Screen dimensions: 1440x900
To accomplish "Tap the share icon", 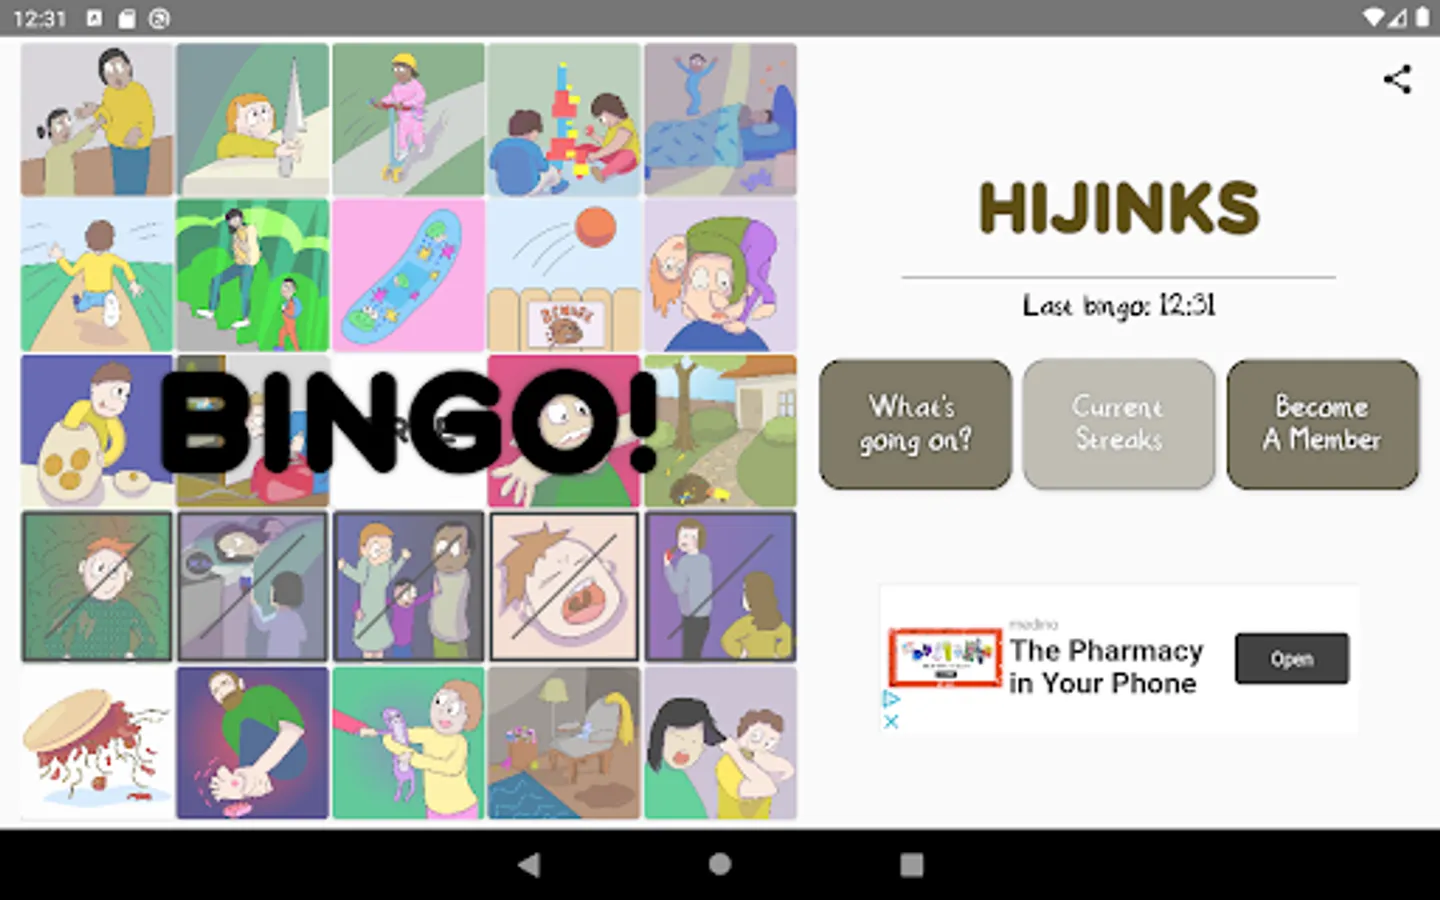I will coord(1397,80).
